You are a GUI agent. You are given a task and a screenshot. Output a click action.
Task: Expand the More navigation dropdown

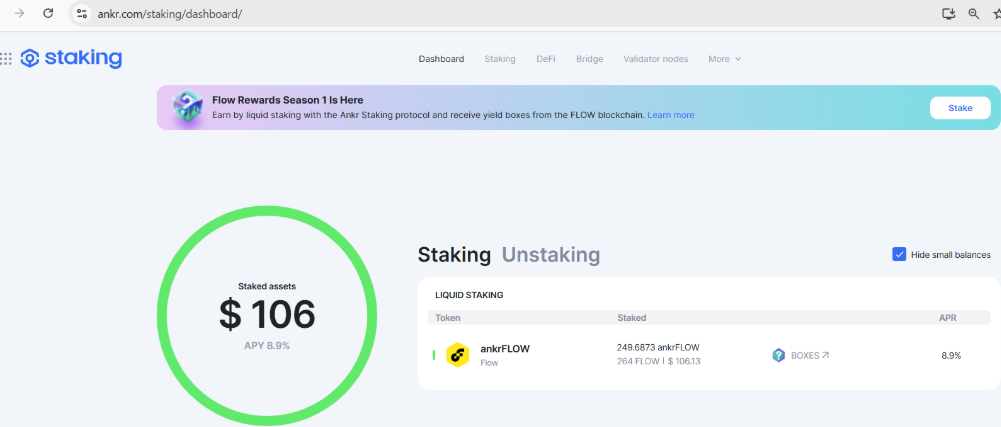[x=725, y=59]
